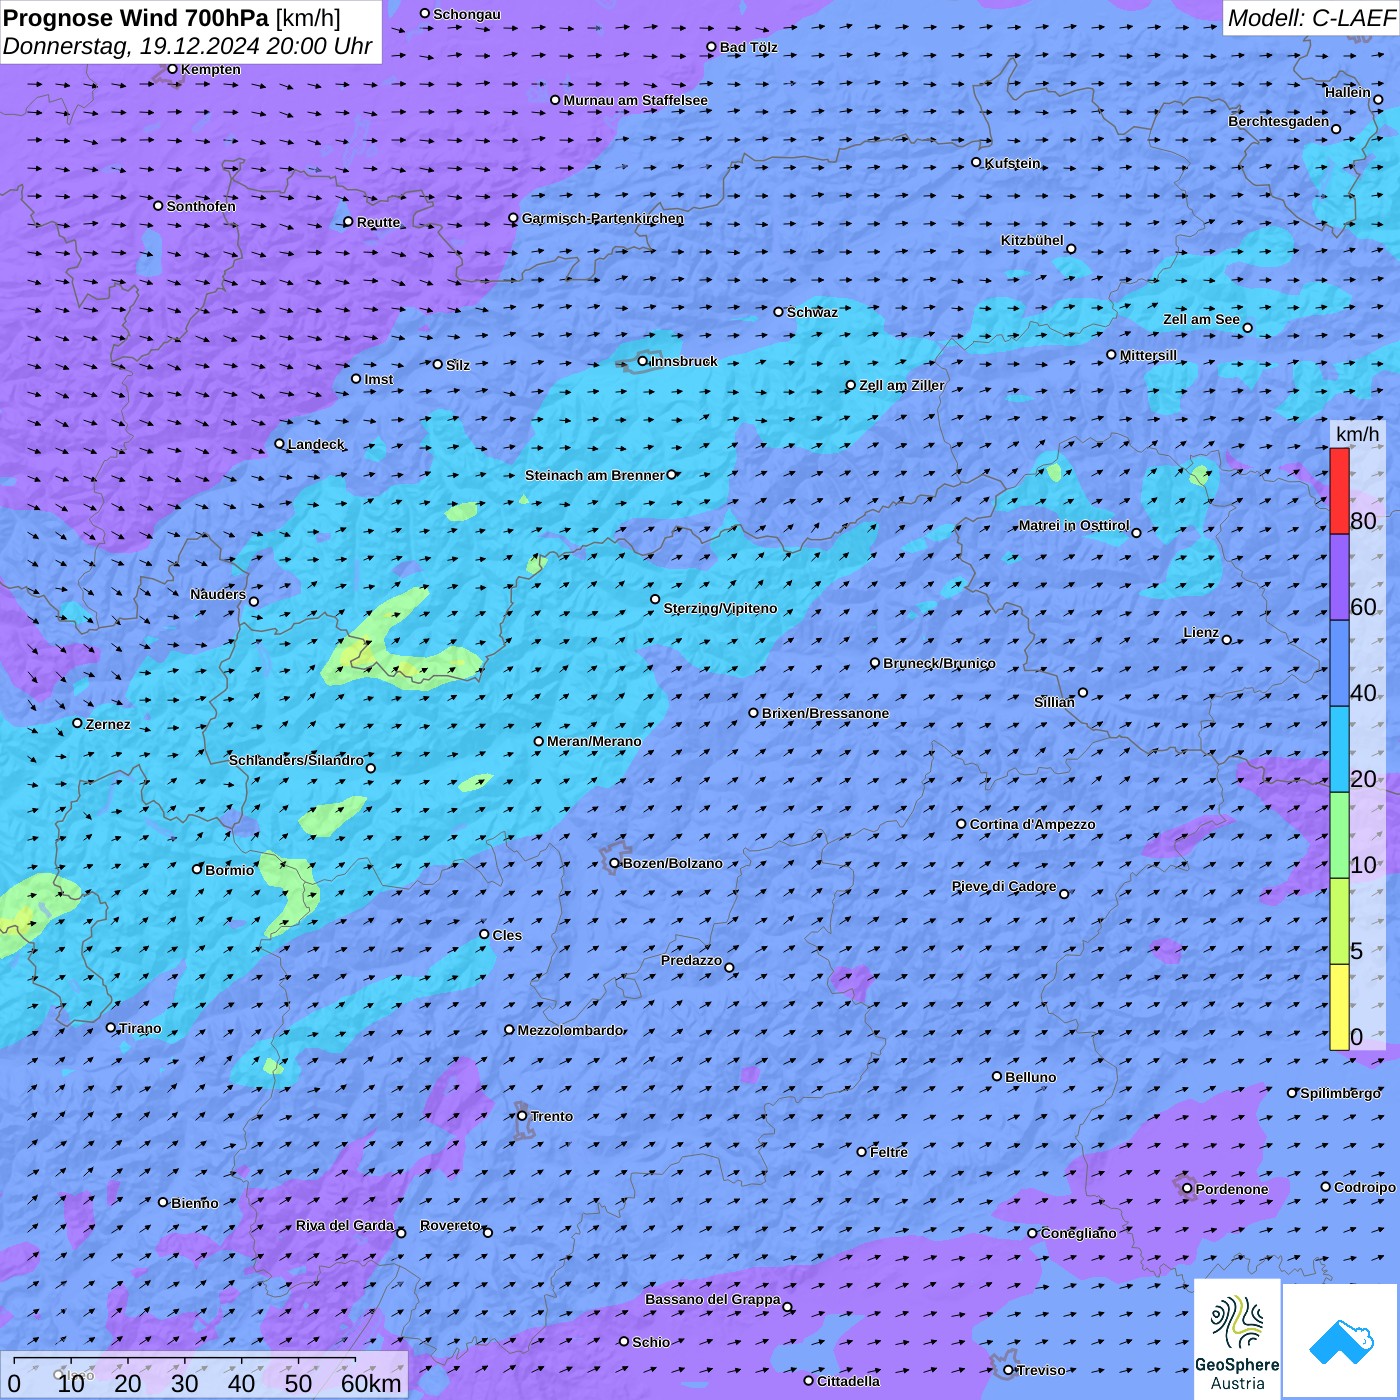Click the Reutte city label
The image size is (1400, 1400).
[x=378, y=222]
